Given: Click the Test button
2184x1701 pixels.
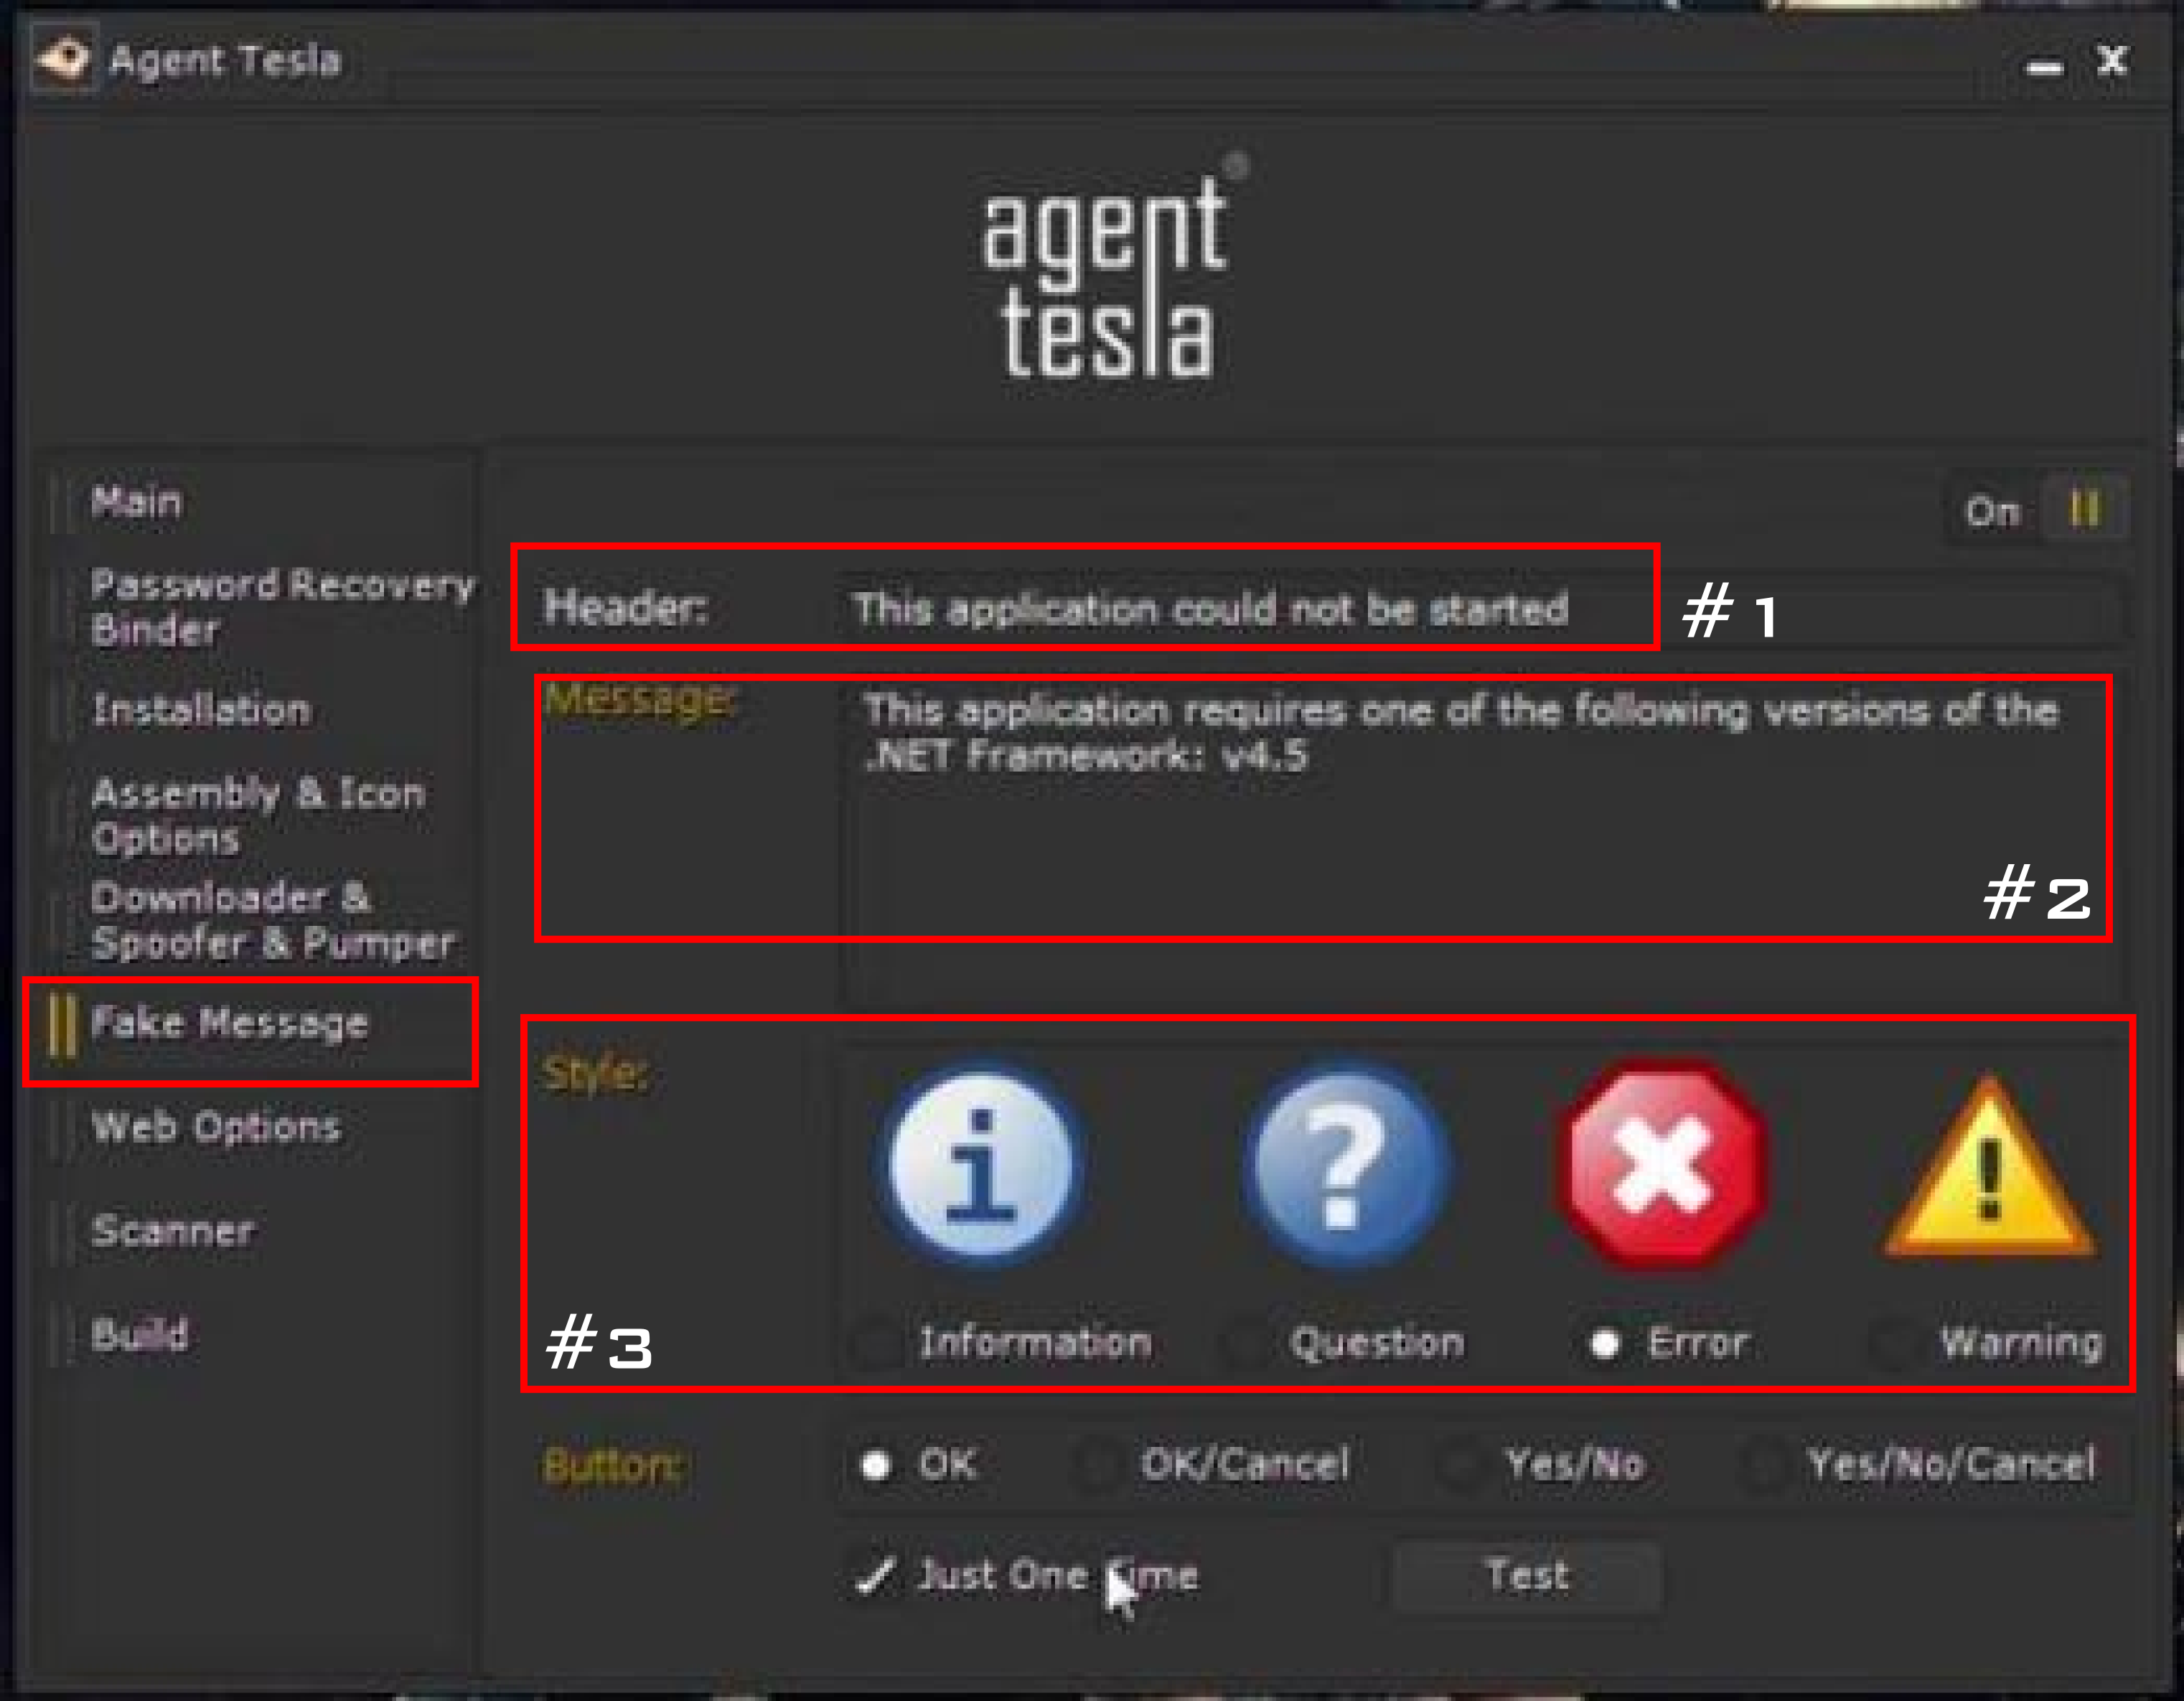Looking at the screenshot, I should click(1527, 1576).
